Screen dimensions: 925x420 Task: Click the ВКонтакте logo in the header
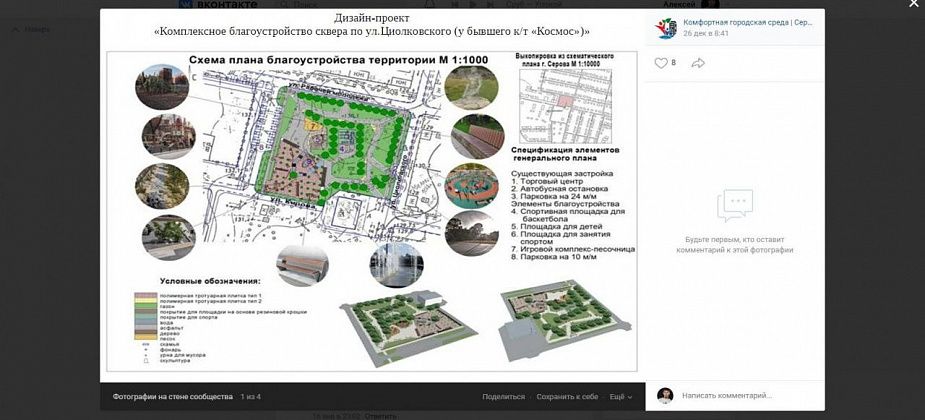pos(218,4)
